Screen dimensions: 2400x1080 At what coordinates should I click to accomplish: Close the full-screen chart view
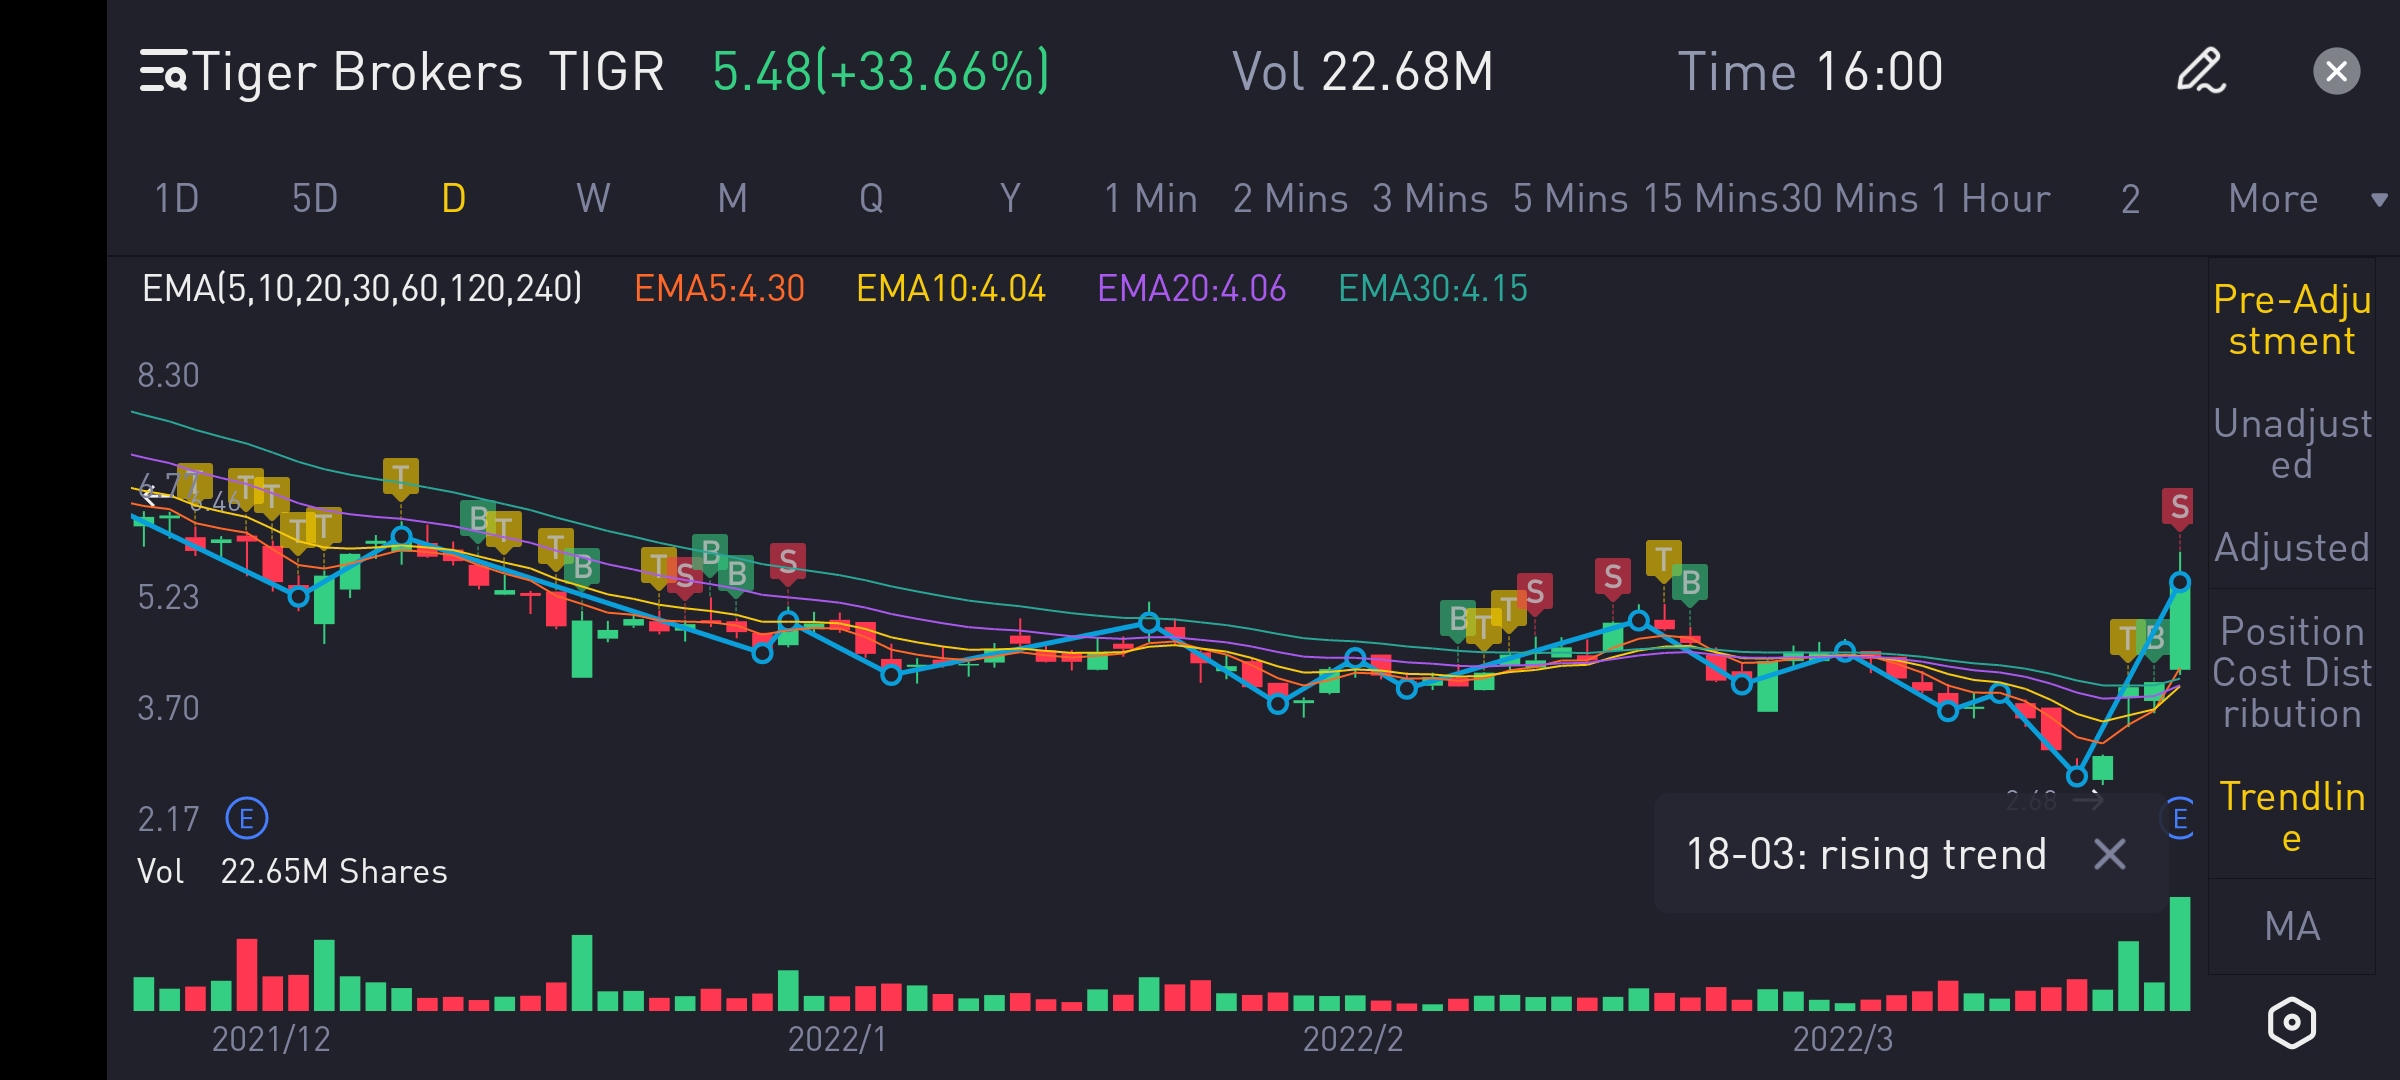point(2336,72)
